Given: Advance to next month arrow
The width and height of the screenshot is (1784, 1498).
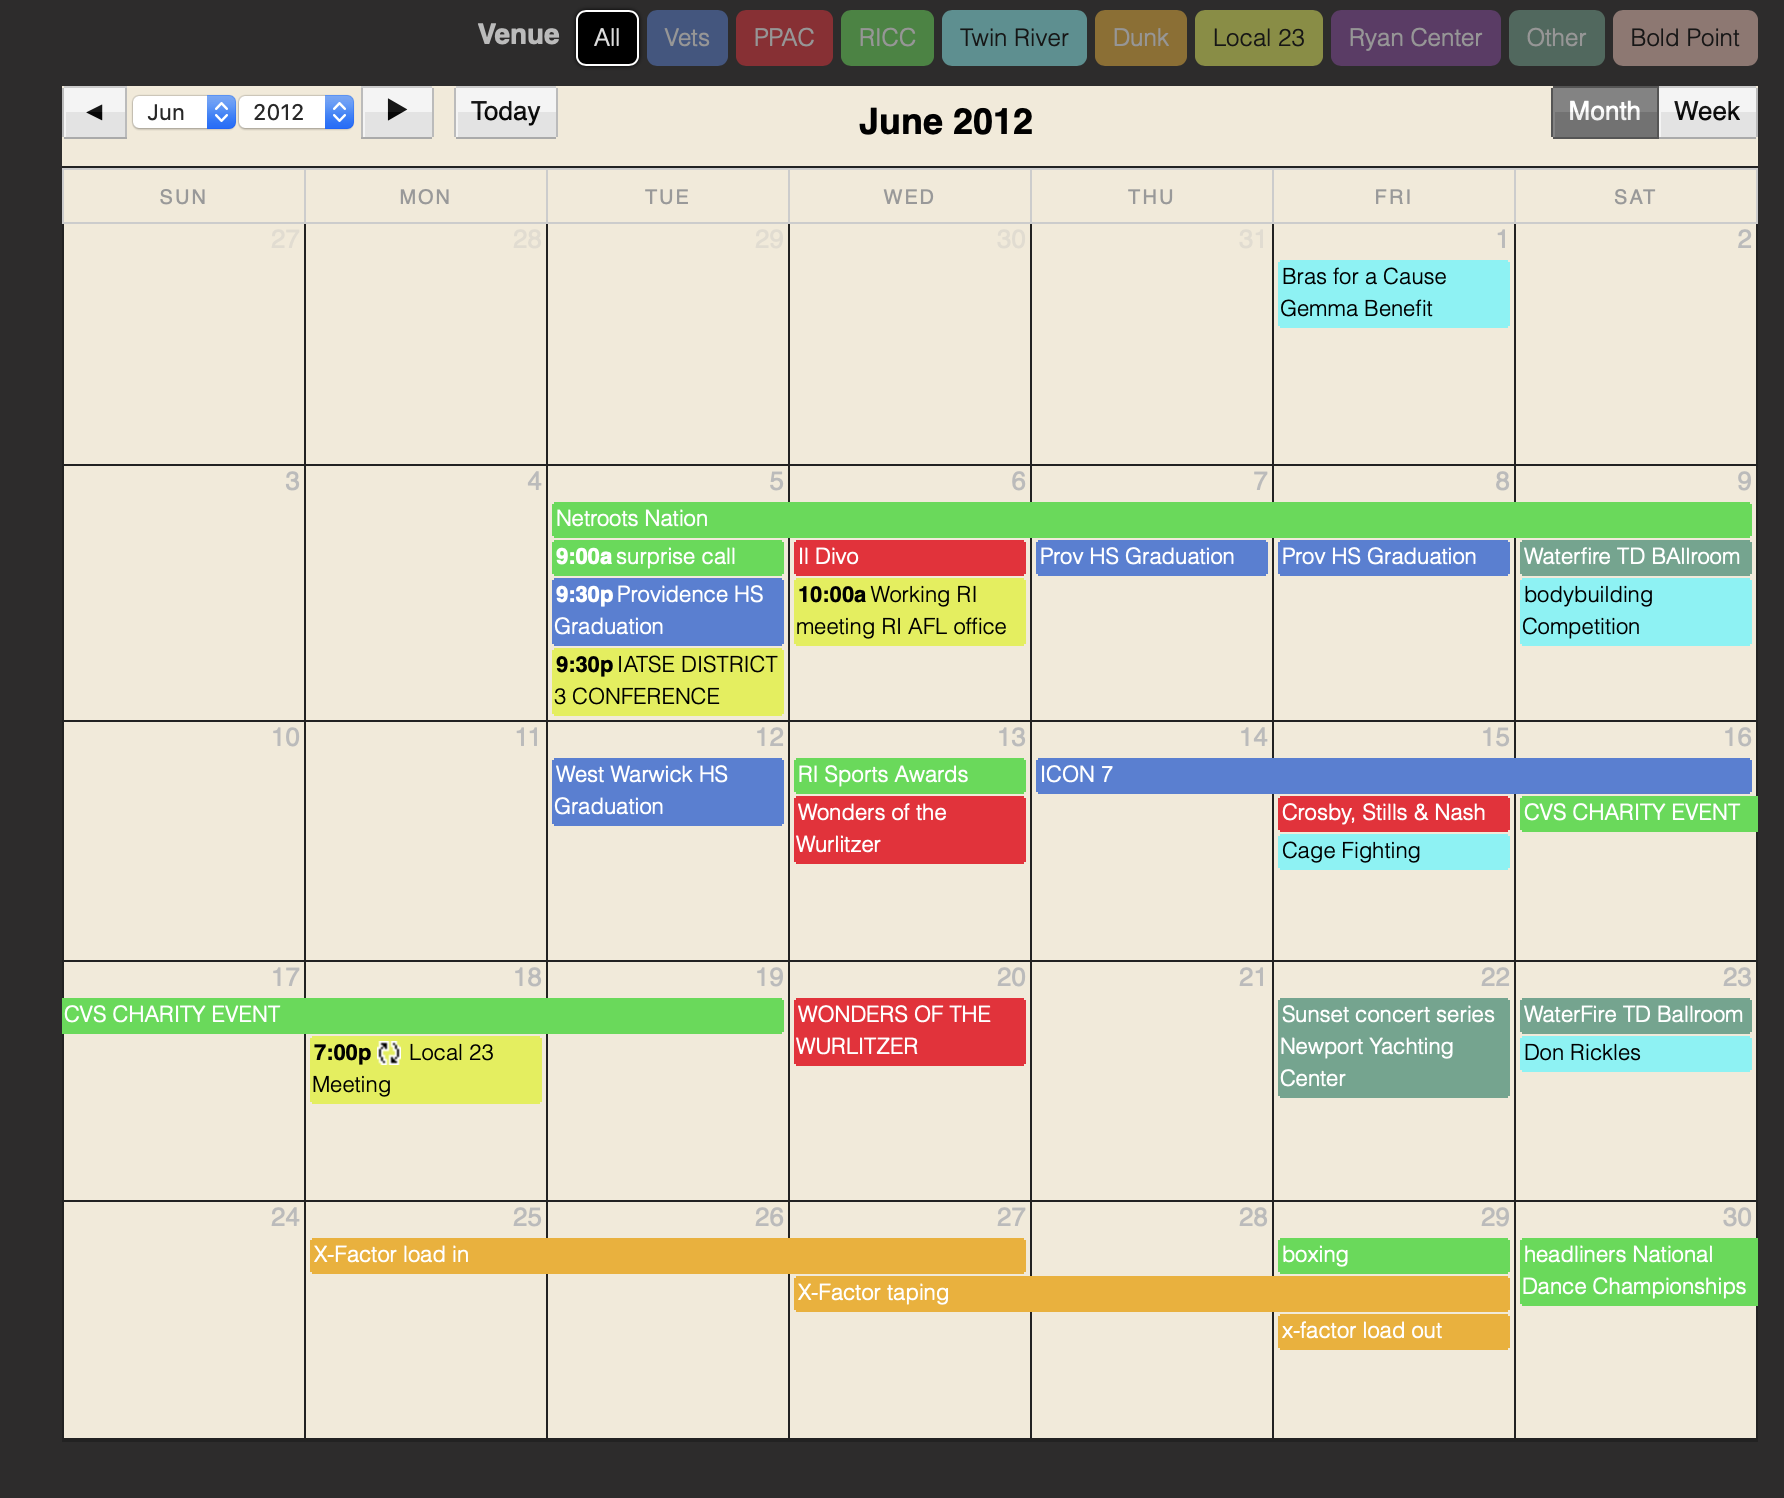Looking at the screenshot, I should click(x=397, y=112).
